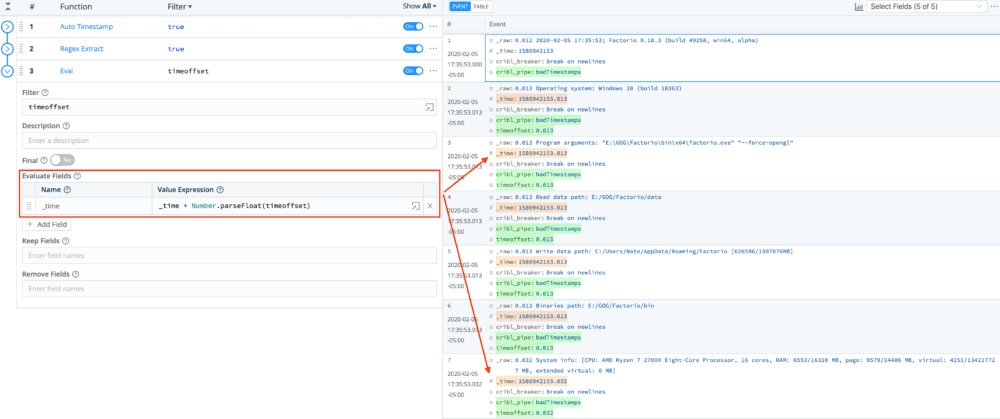This screenshot has width=1000, height=419.
Task: Select _time value 1580942153 in event 1
Action: (525, 51)
